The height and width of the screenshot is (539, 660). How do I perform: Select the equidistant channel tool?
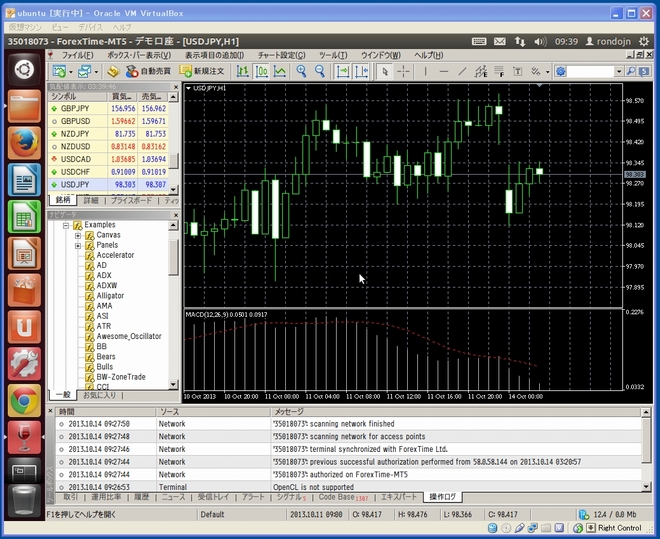[481, 72]
